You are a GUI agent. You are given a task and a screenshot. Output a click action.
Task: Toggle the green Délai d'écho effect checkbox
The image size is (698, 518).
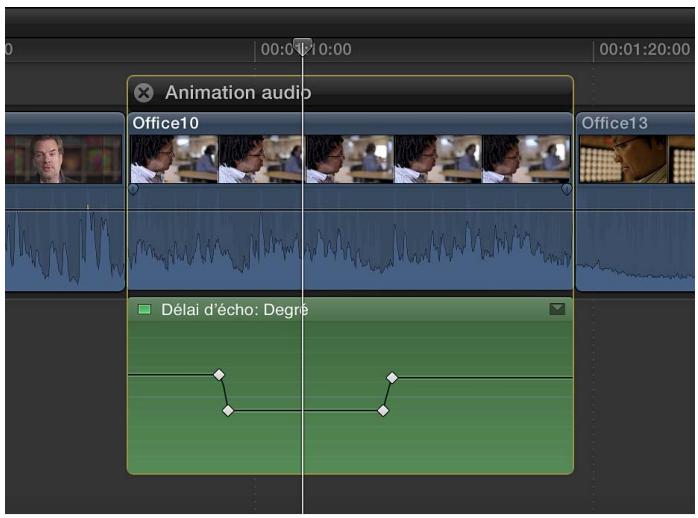[x=144, y=309]
